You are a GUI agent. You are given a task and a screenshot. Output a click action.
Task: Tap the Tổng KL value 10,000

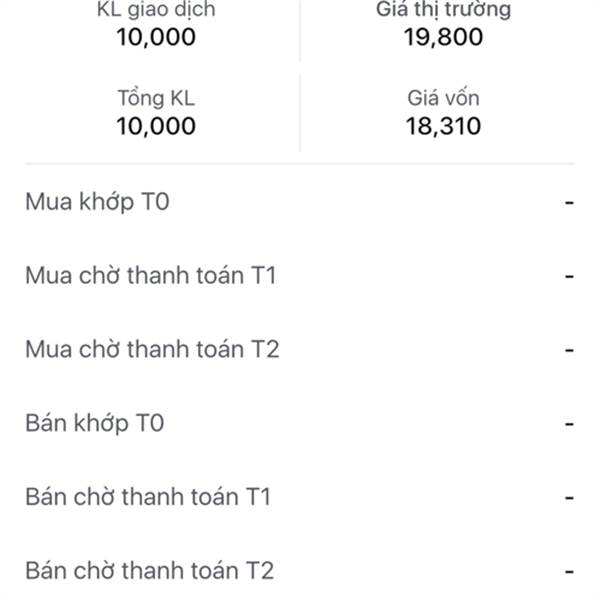[x=156, y=126]
